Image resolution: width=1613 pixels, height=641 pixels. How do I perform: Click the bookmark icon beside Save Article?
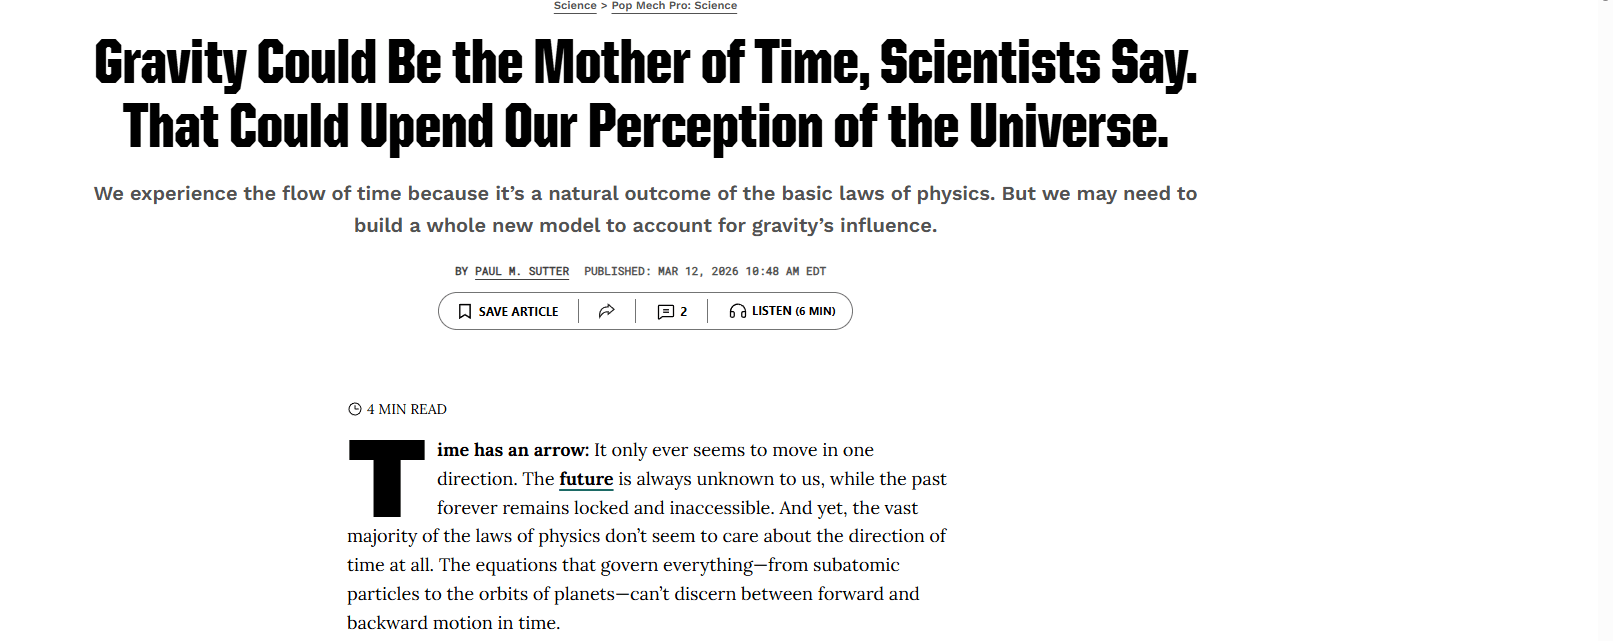coord(465,312)
